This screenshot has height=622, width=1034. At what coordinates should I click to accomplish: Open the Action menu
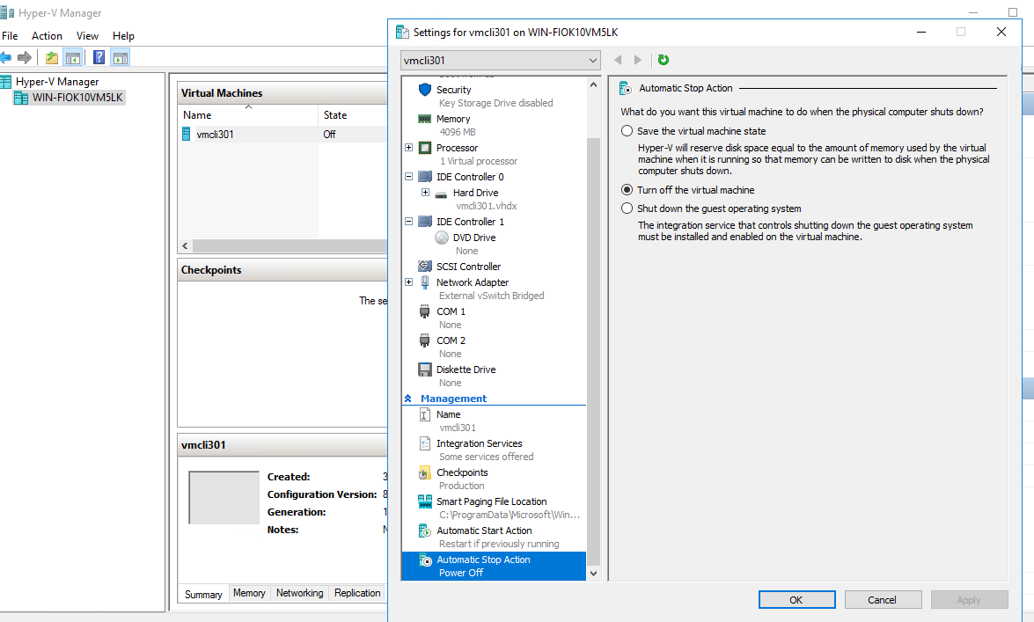click(47, 36)
